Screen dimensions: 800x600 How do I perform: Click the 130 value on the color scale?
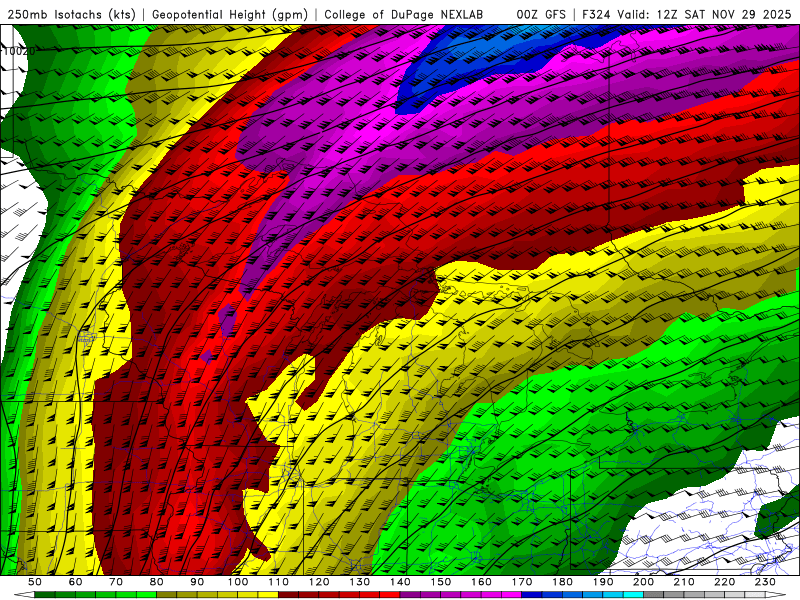coord(360,582)
